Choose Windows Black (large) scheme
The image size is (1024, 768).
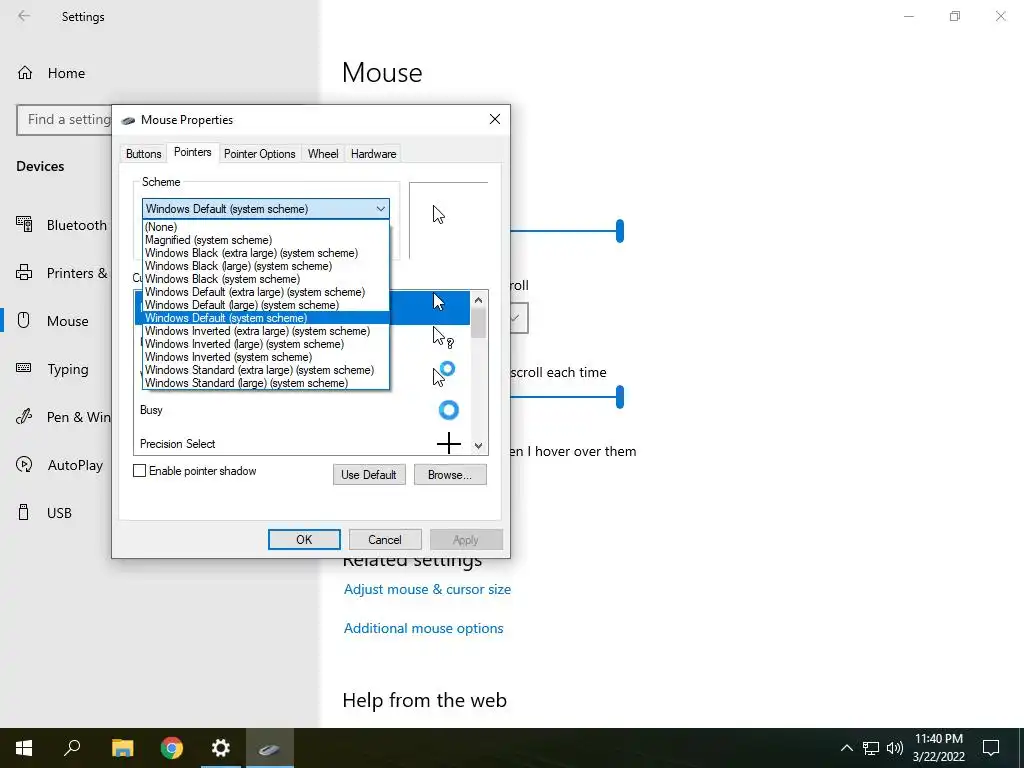266,266
